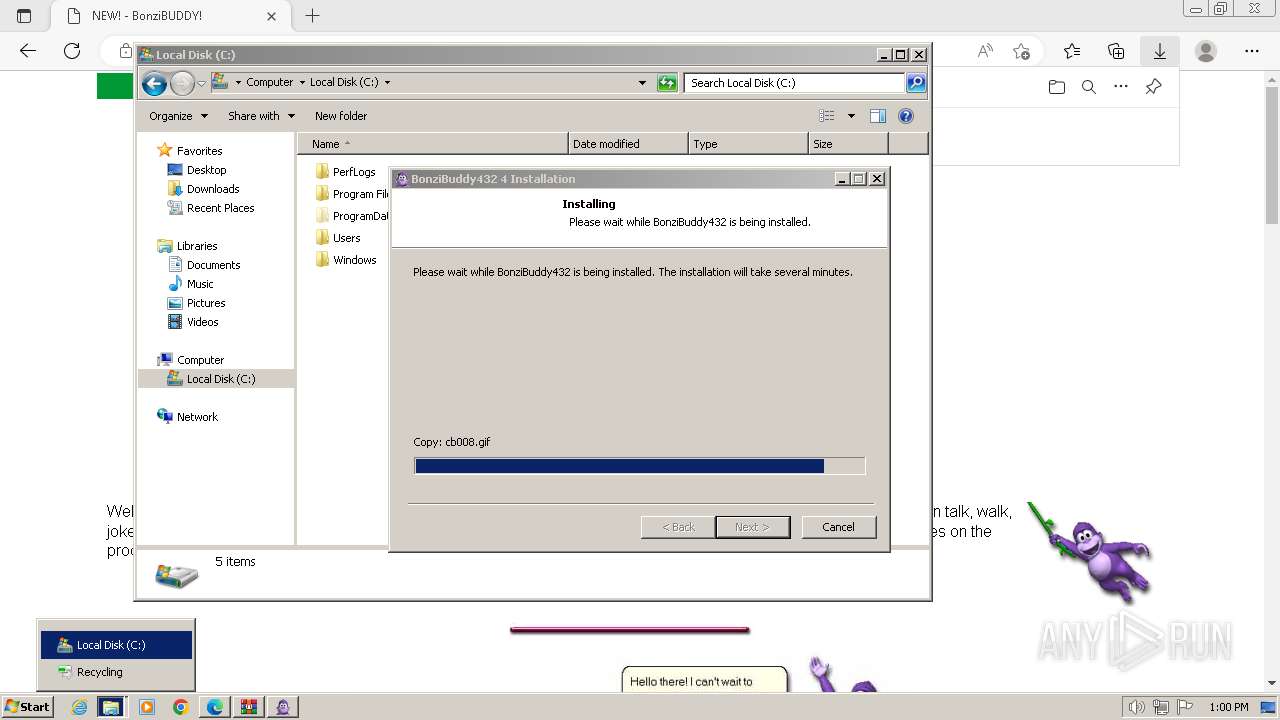The width and height of the screenshot is (1280, 720).
Task: Click the installer Back button
Action: (x=678, y=527)
